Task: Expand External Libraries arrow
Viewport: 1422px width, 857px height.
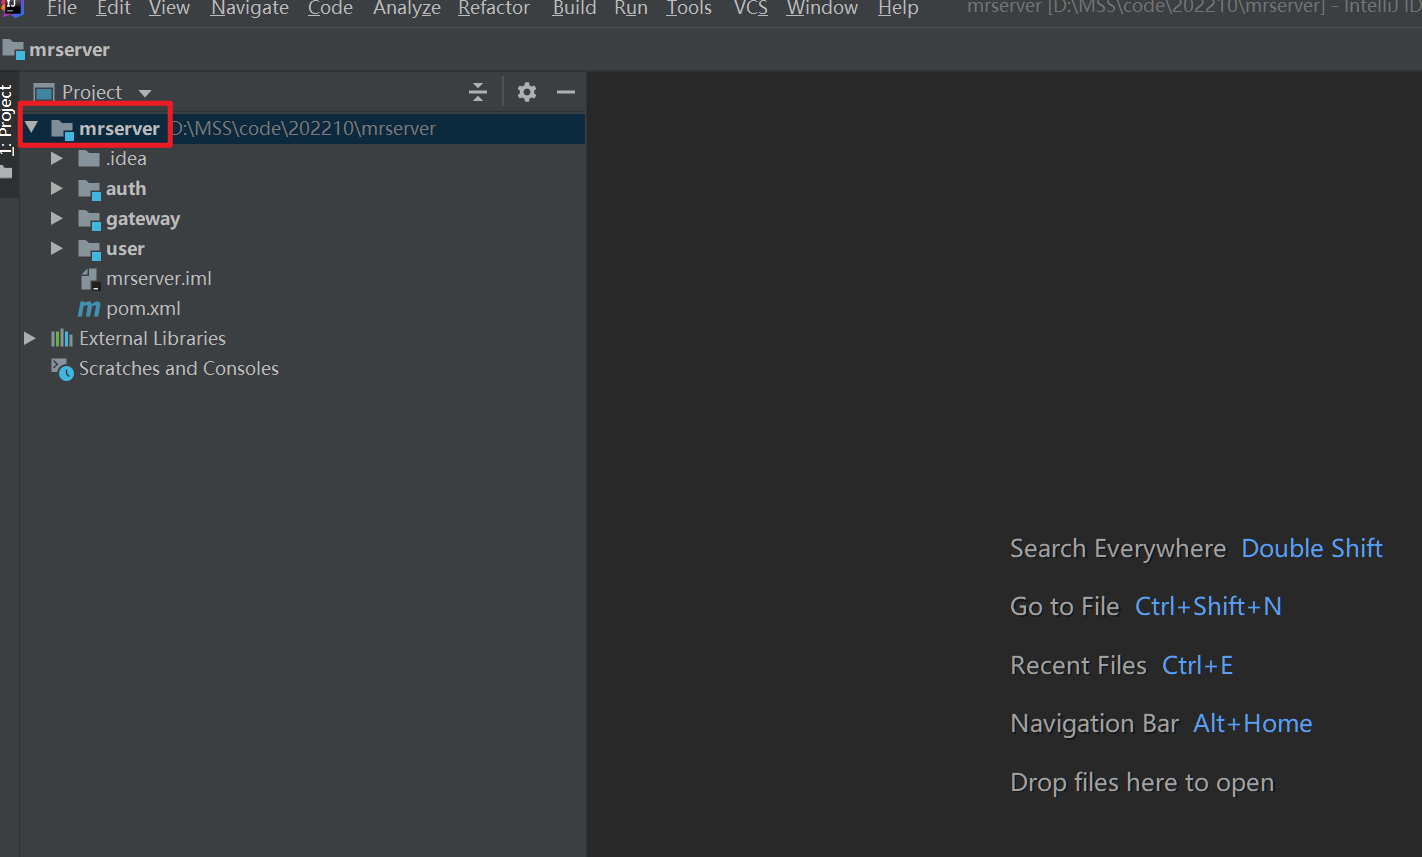Action: 30,338
